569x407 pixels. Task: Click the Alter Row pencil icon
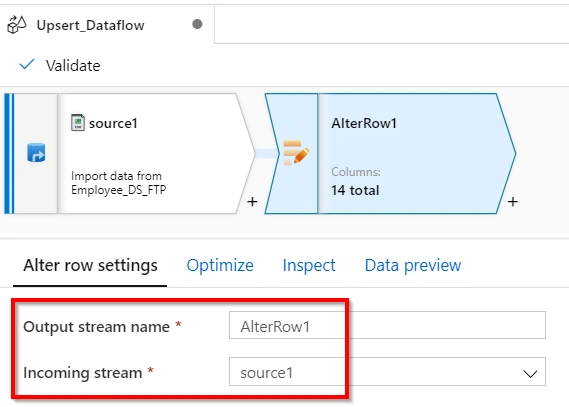click(x=296, y=153)
